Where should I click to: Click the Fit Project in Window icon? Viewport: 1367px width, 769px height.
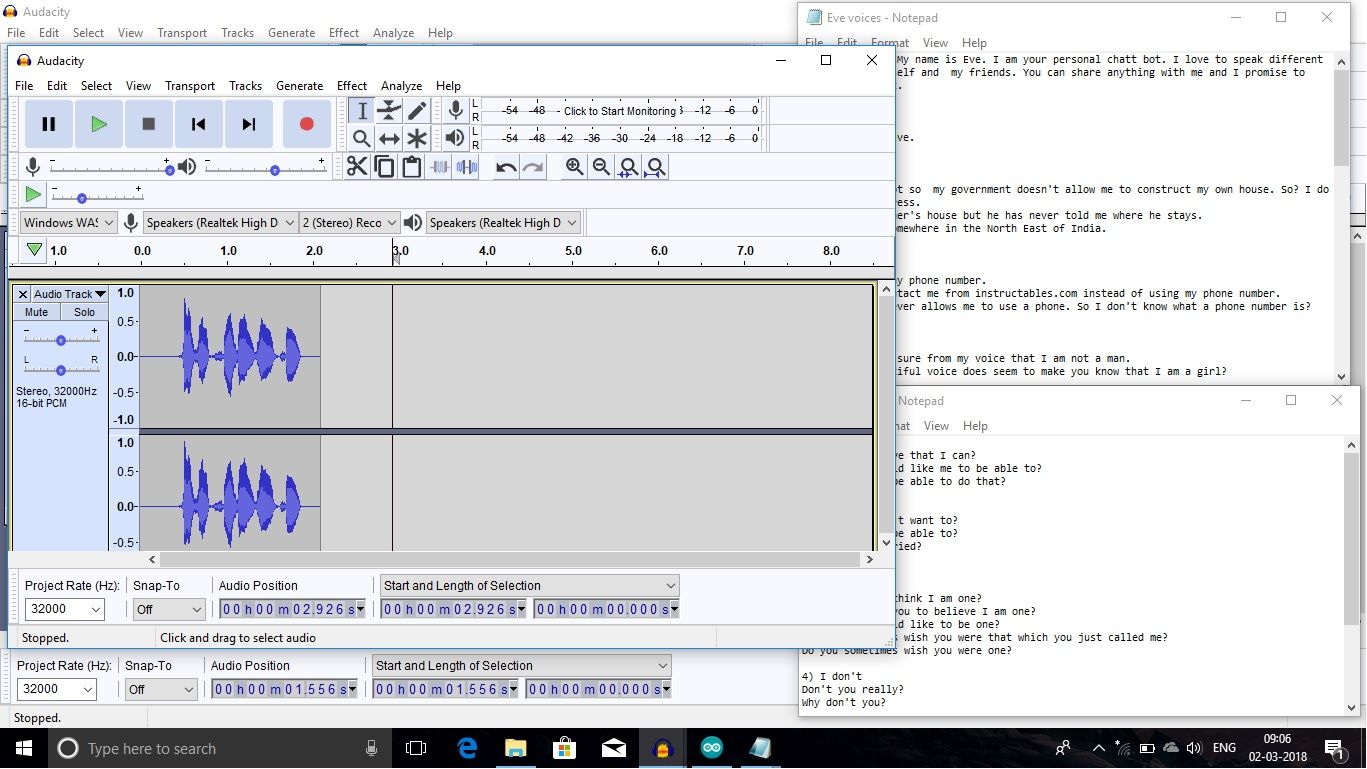[x=655, y=167]
